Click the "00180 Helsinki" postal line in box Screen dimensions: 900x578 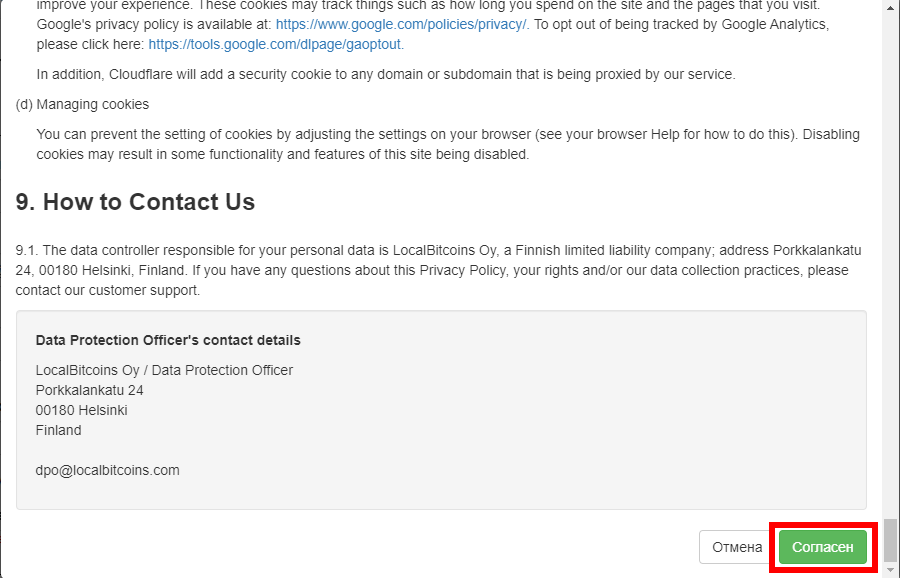(82, 410)
